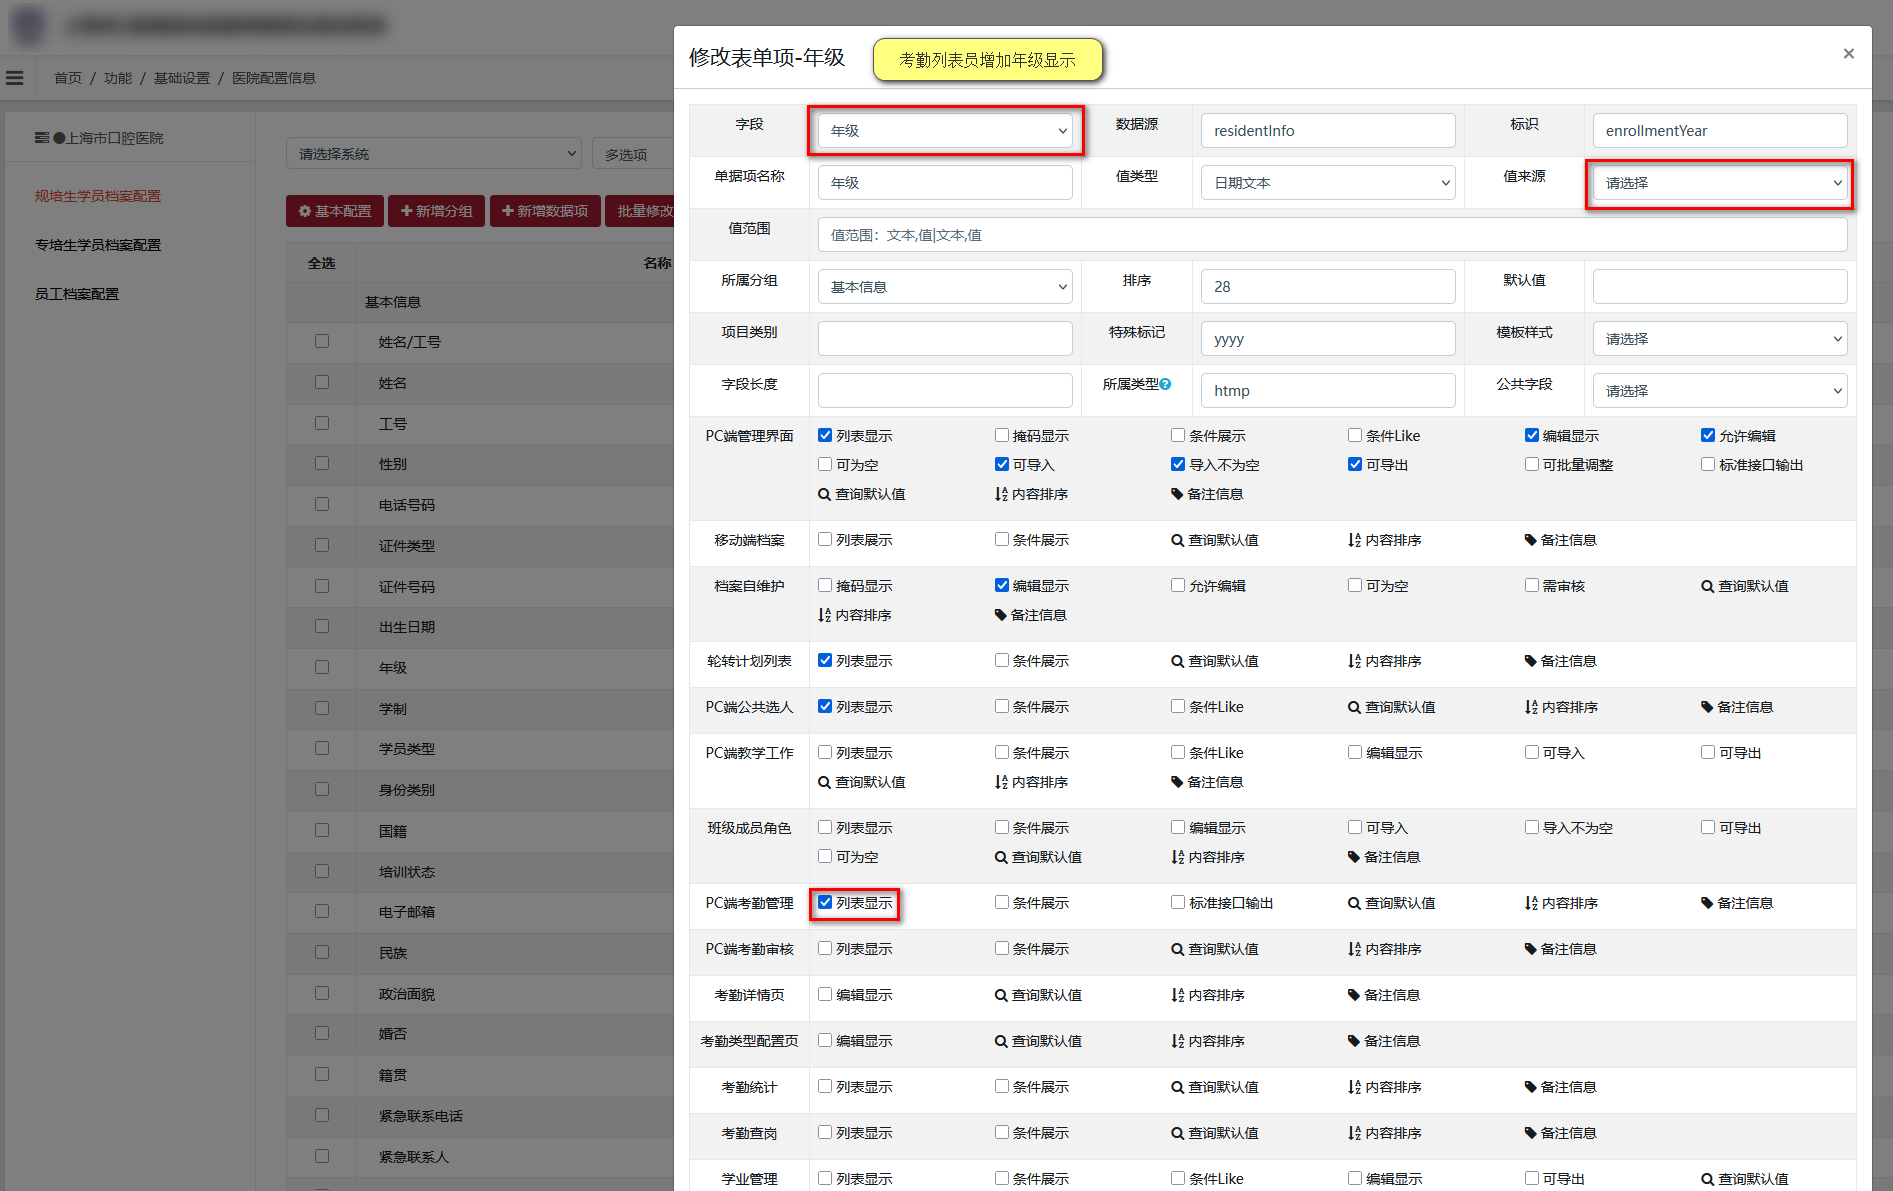Click 查询默认值 in 移动端档案 row
Screen dimensions: 1893x1191
tap(1215, 540)
